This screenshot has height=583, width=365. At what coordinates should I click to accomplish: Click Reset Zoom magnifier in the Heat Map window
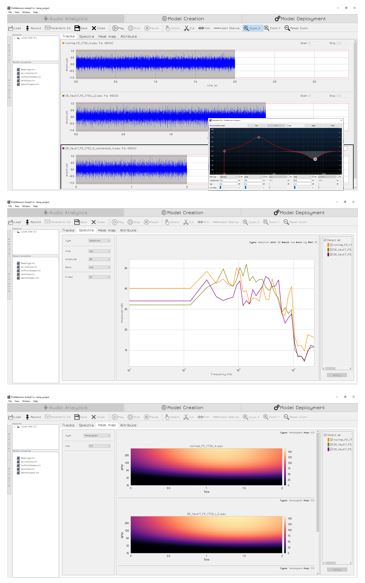286,417
